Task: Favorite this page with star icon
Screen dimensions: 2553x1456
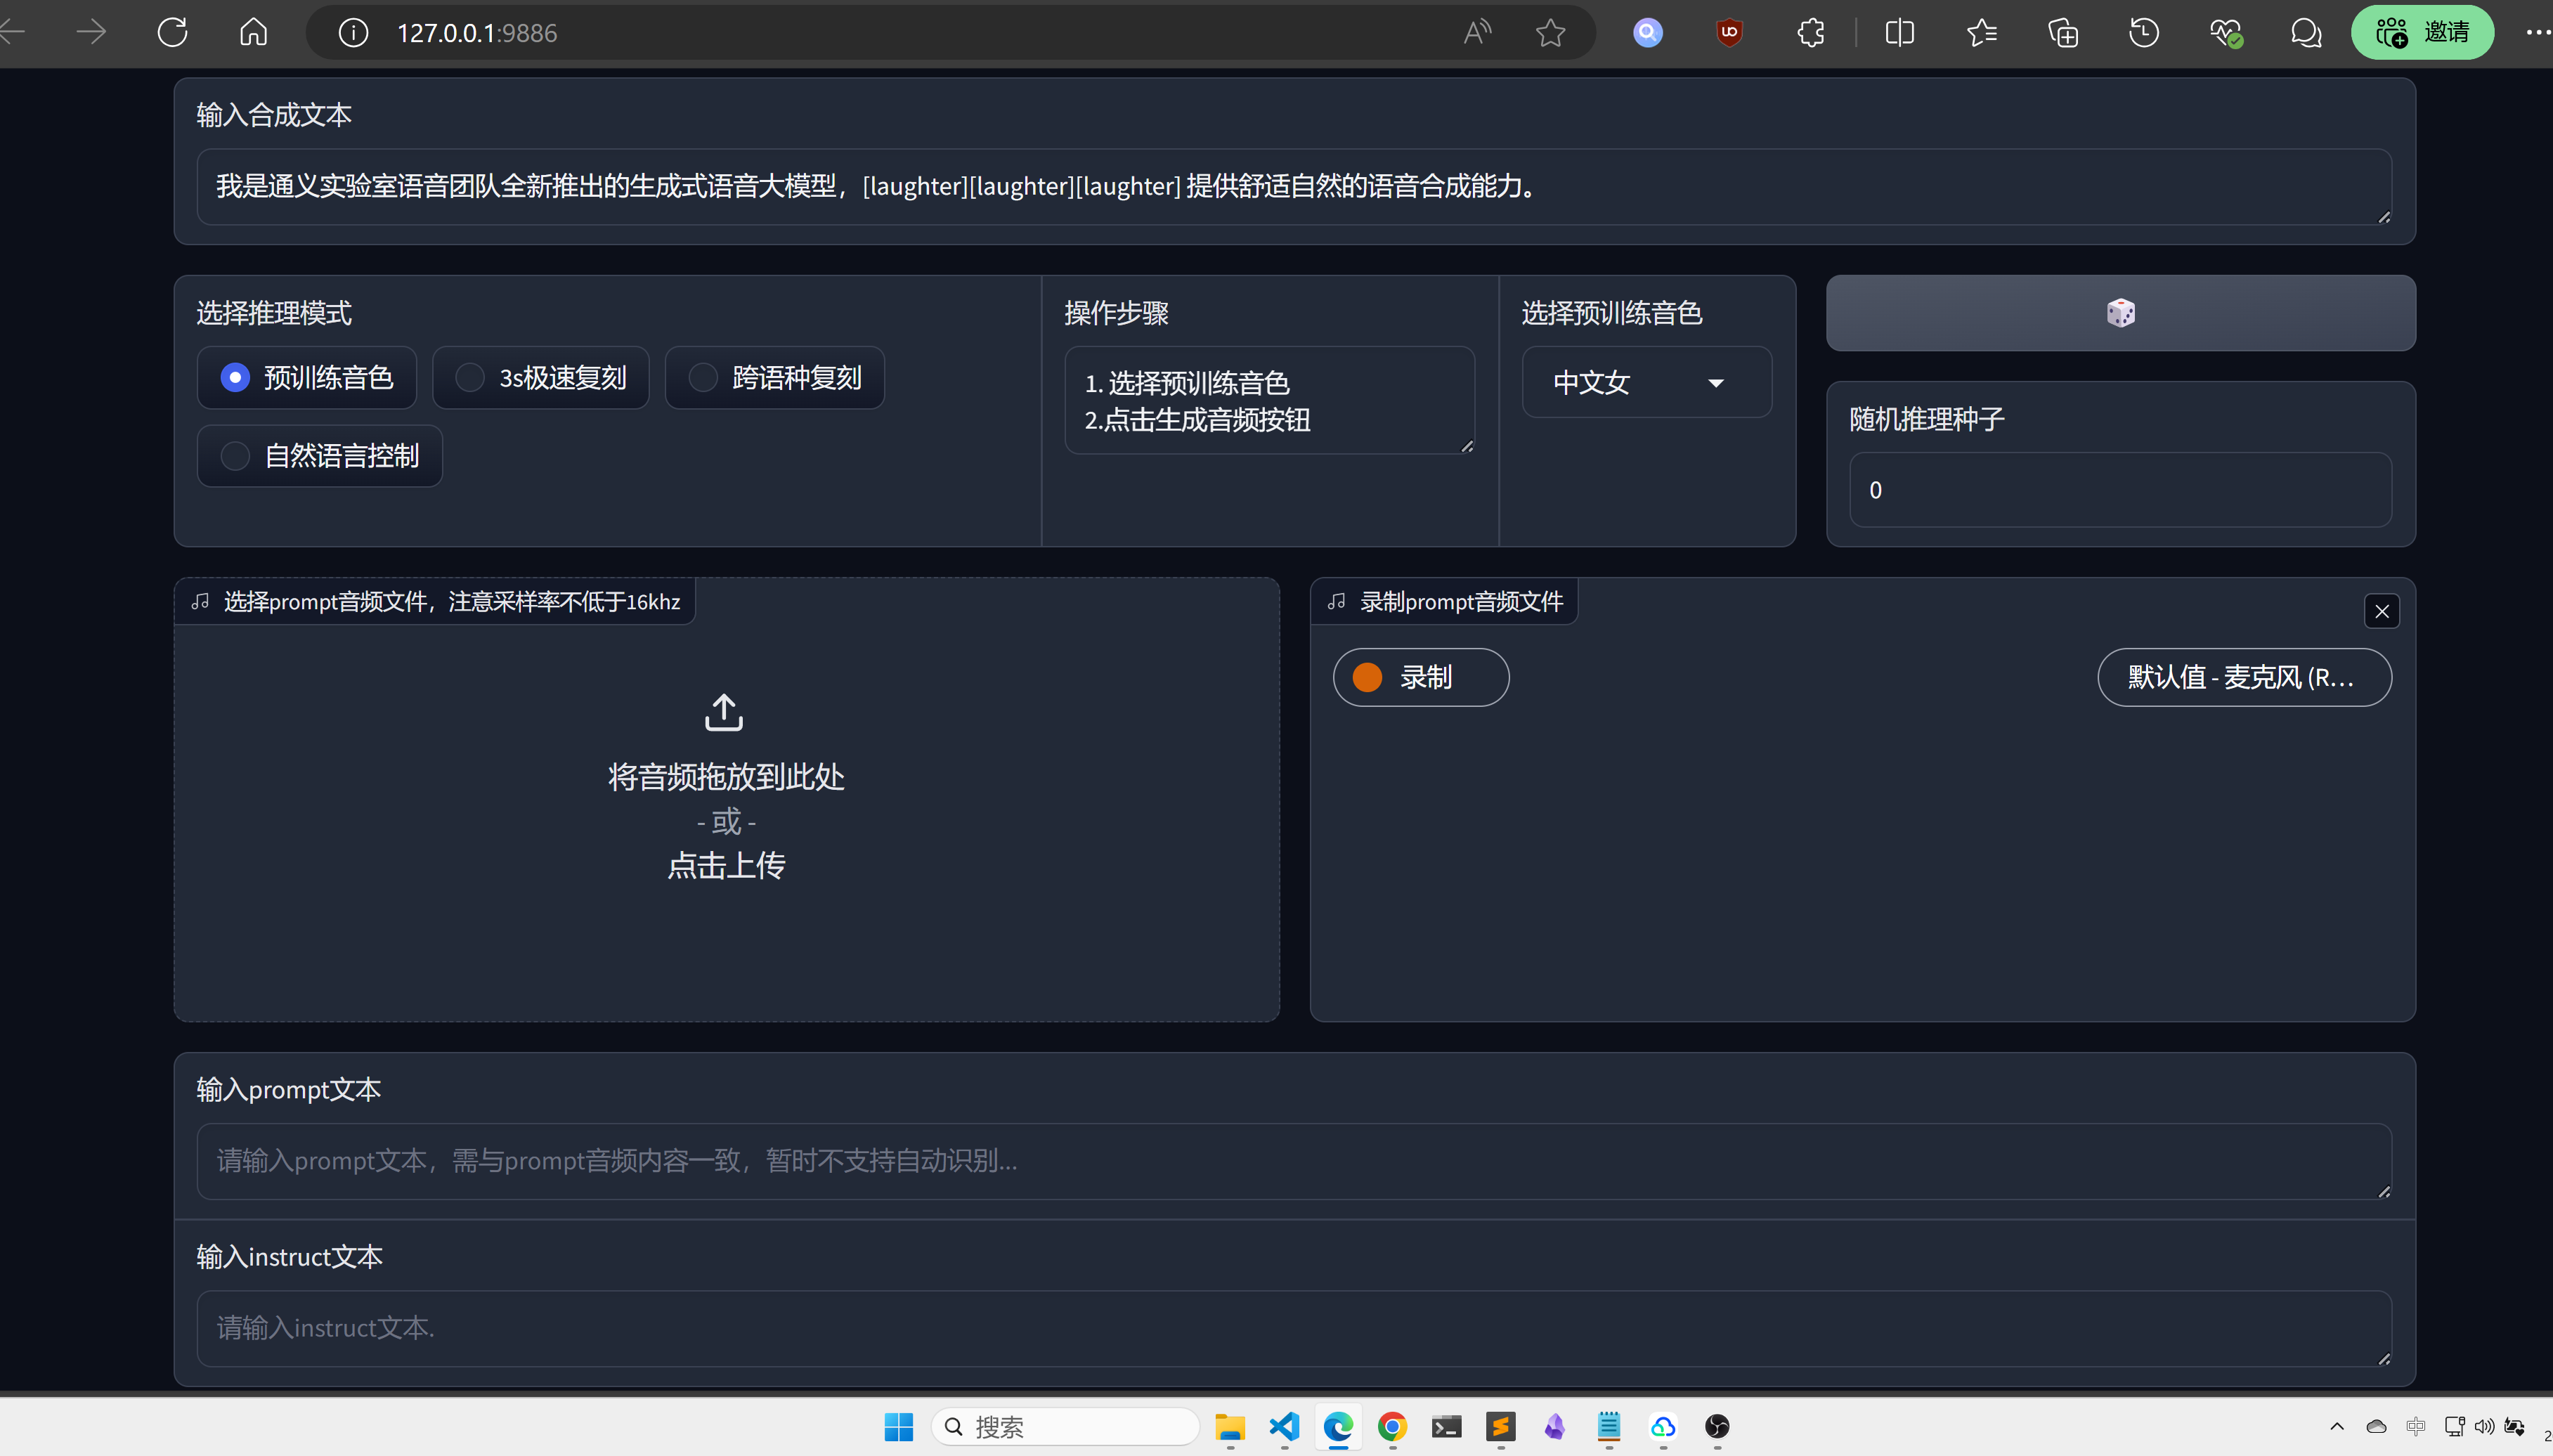Action: [1550, 32]
